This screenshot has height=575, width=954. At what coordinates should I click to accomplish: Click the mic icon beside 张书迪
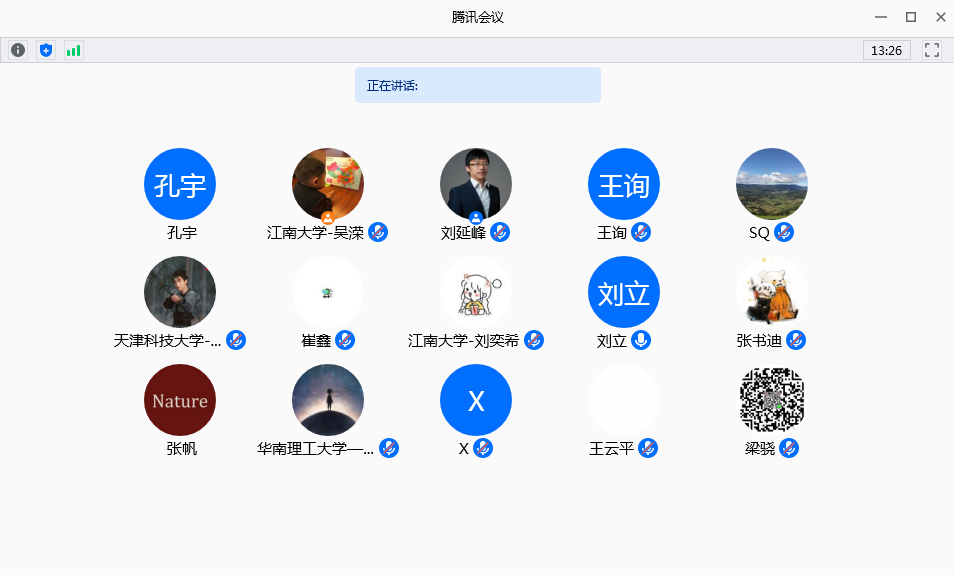(796, 340)
